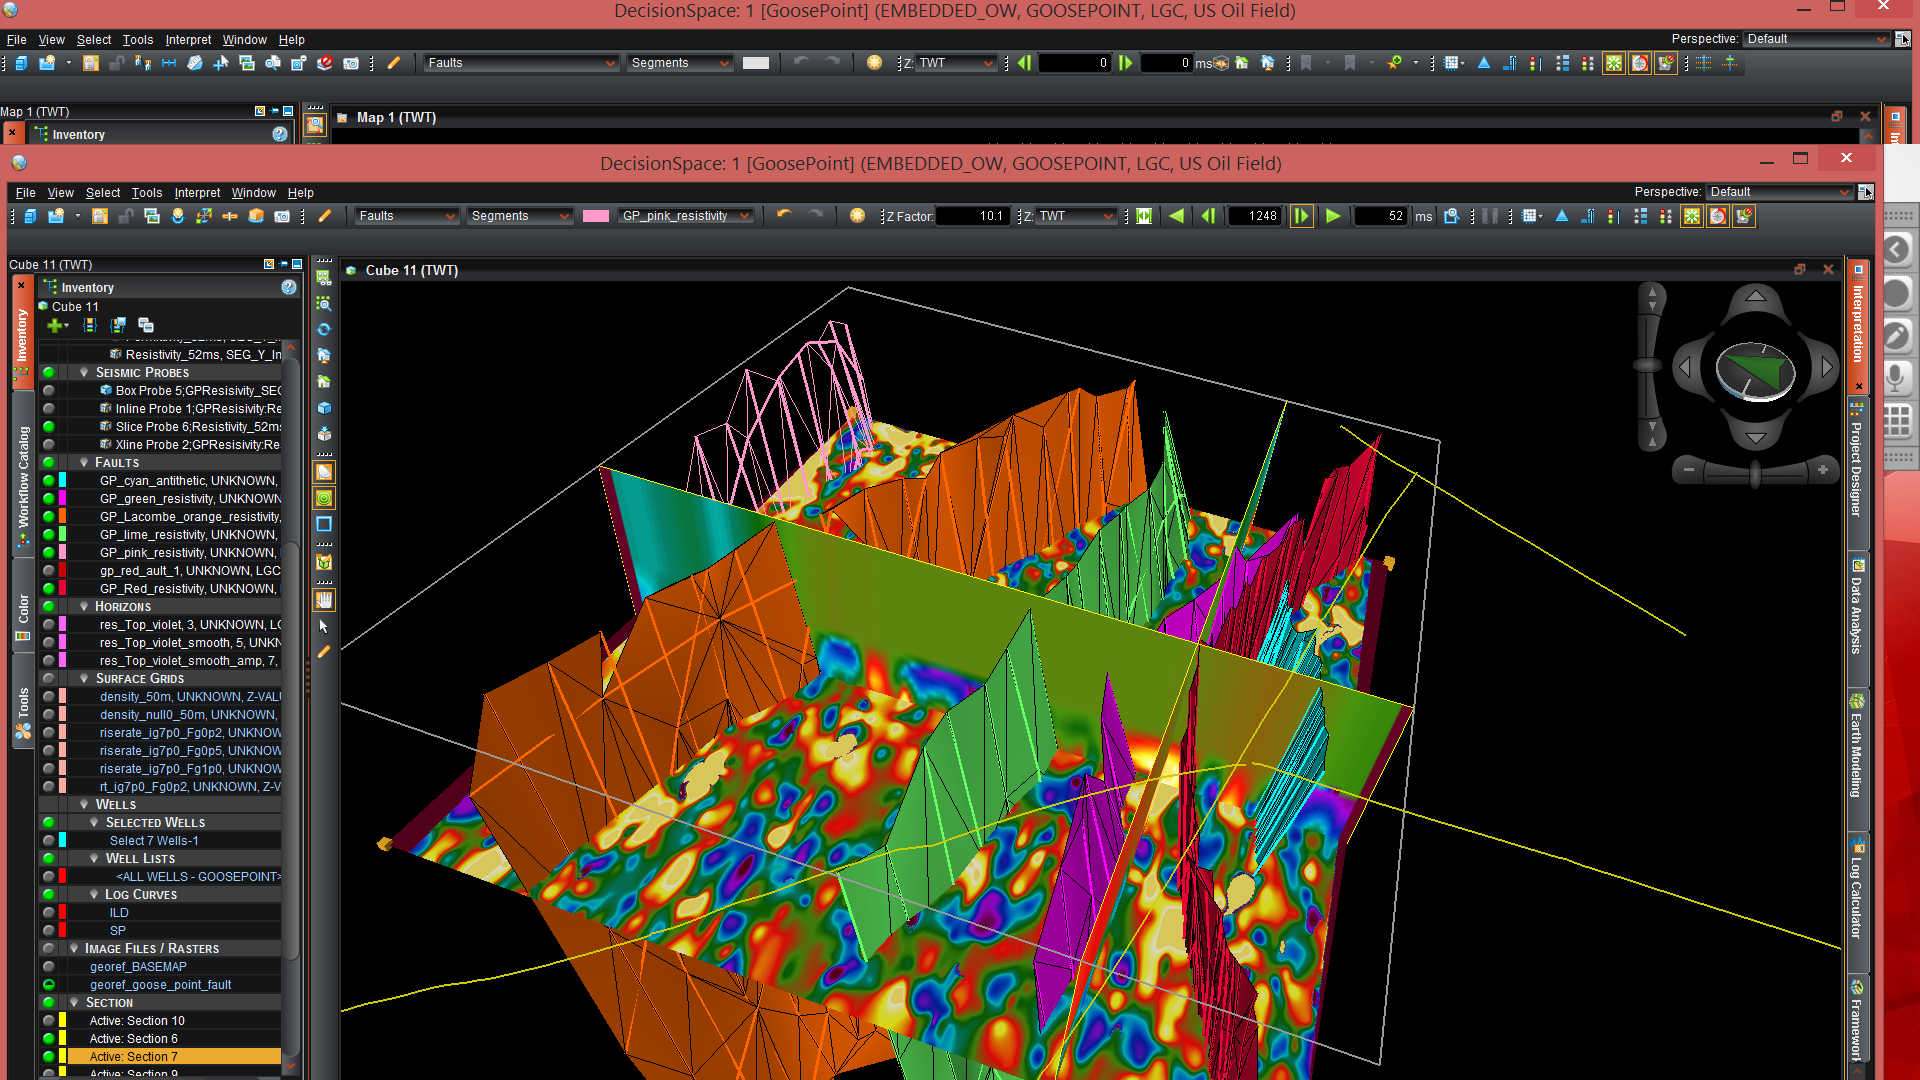Click the blue triangle icon in front toolbar

click(x=1562, y=216)
